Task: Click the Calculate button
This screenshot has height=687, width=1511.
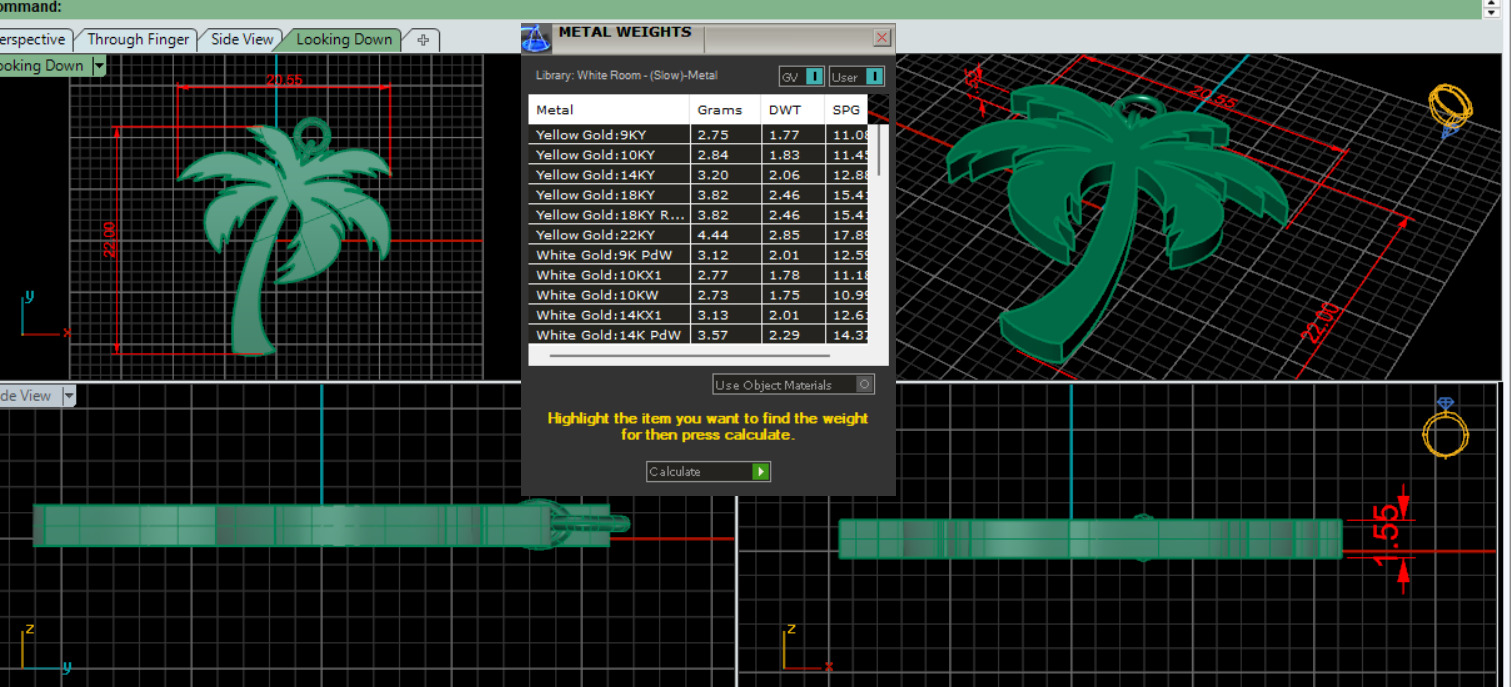Action: (x=708, y=471)
